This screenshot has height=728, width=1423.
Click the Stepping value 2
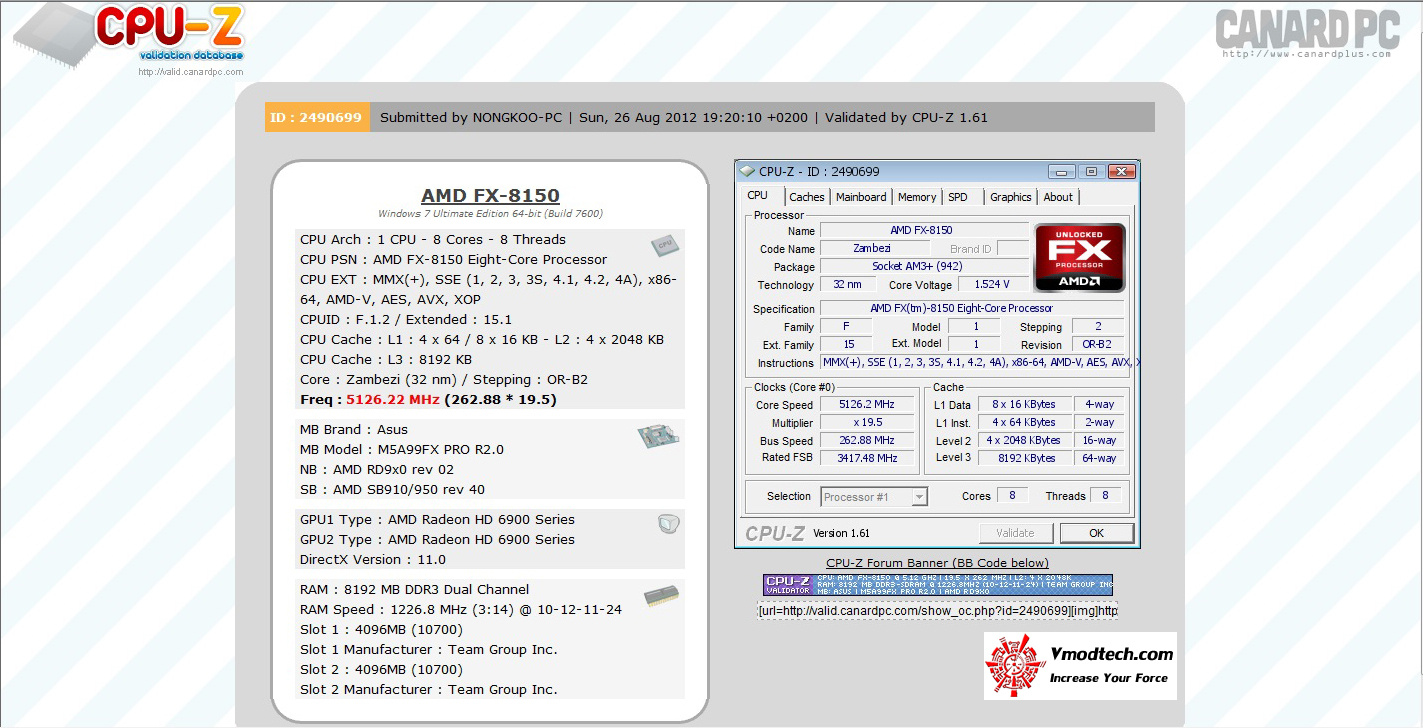(1098, 327)
